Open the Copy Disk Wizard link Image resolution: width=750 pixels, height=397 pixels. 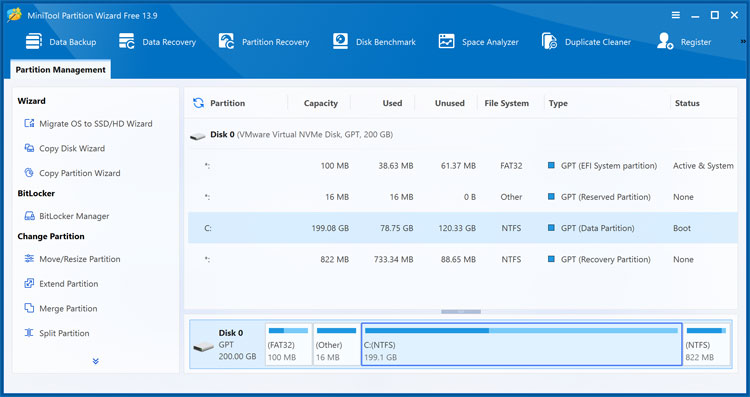[x=72, y=148]
